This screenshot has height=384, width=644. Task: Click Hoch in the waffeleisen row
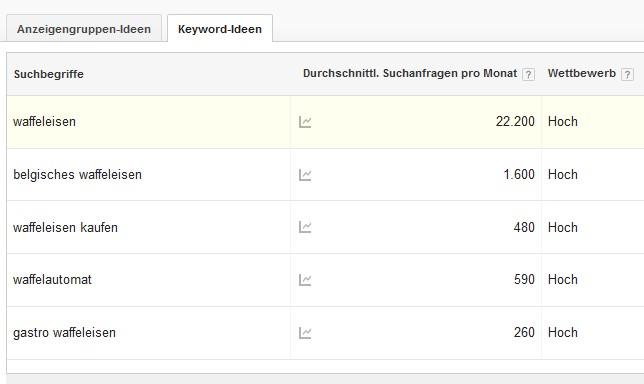pos(563,122)
